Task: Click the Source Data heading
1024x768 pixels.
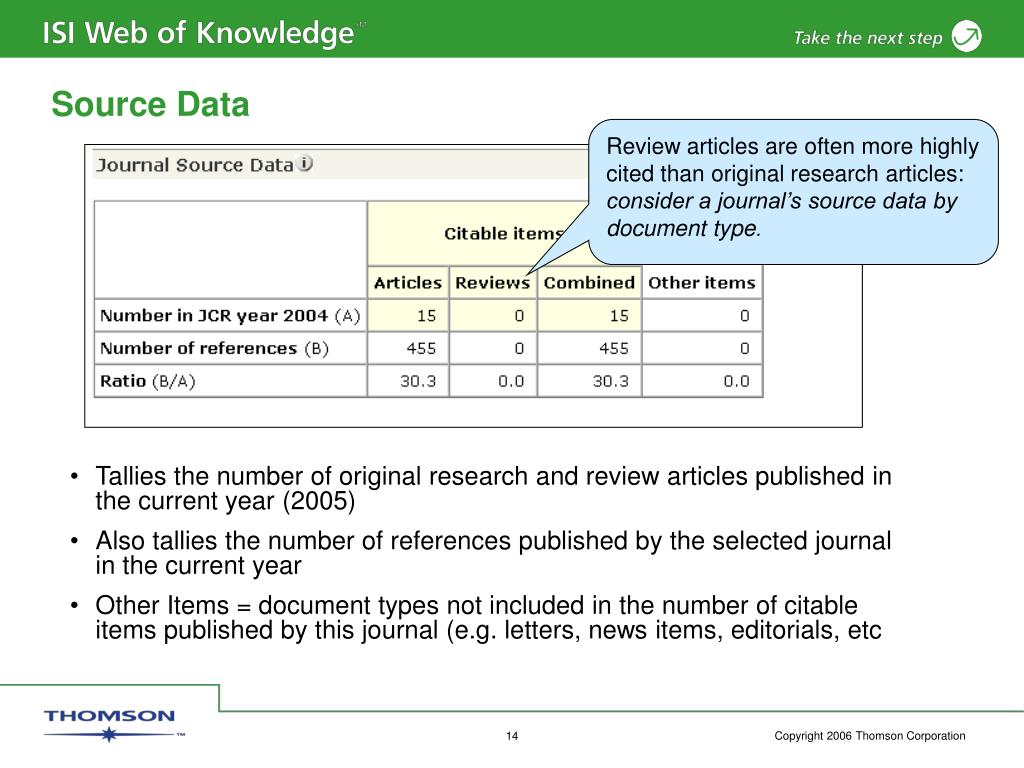Action: pos(150,104)
